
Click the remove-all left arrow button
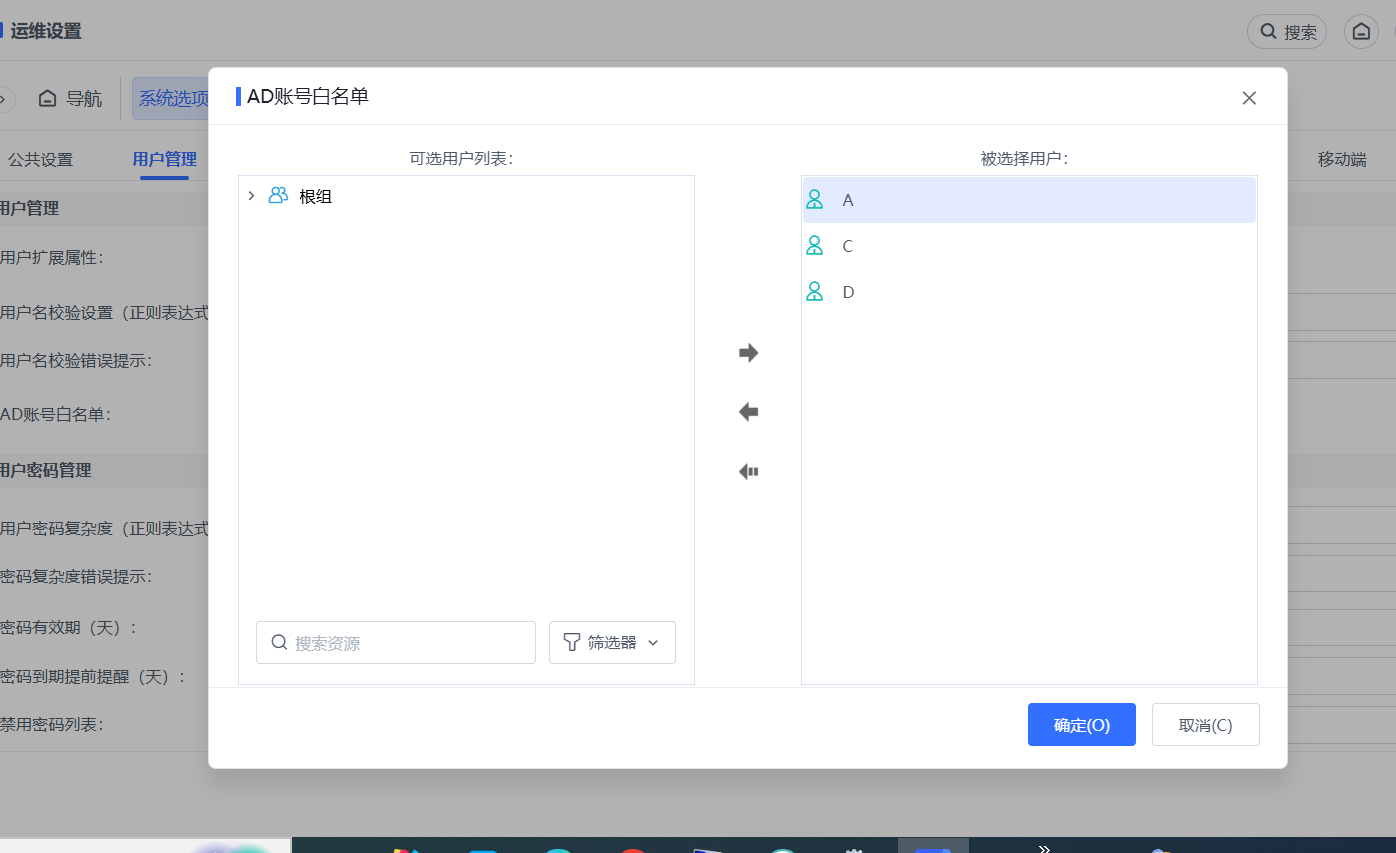point(748,472)
